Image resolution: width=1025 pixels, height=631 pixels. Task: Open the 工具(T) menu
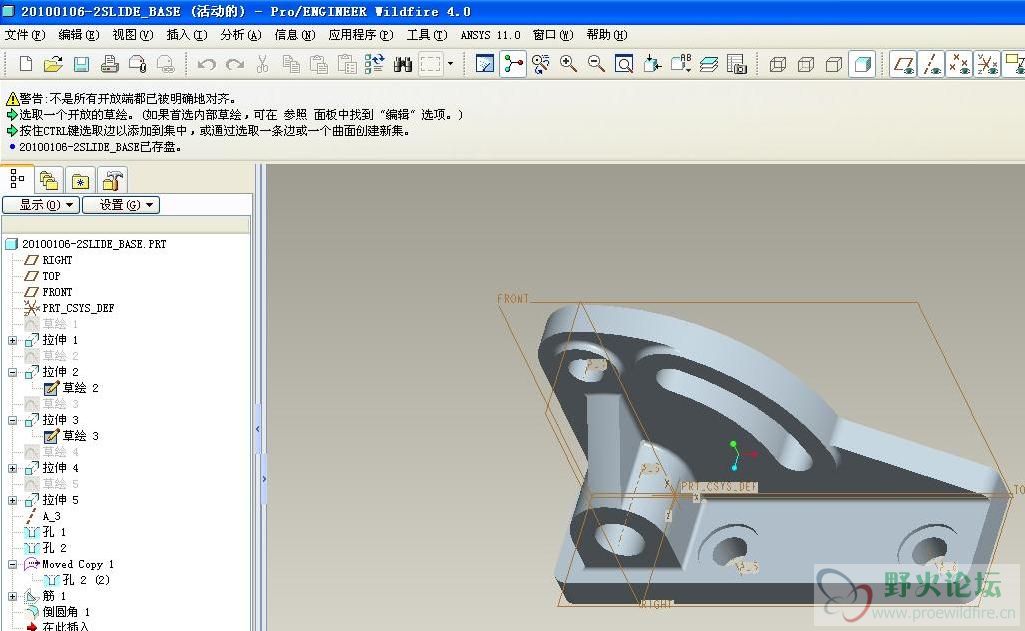(427, 35)
